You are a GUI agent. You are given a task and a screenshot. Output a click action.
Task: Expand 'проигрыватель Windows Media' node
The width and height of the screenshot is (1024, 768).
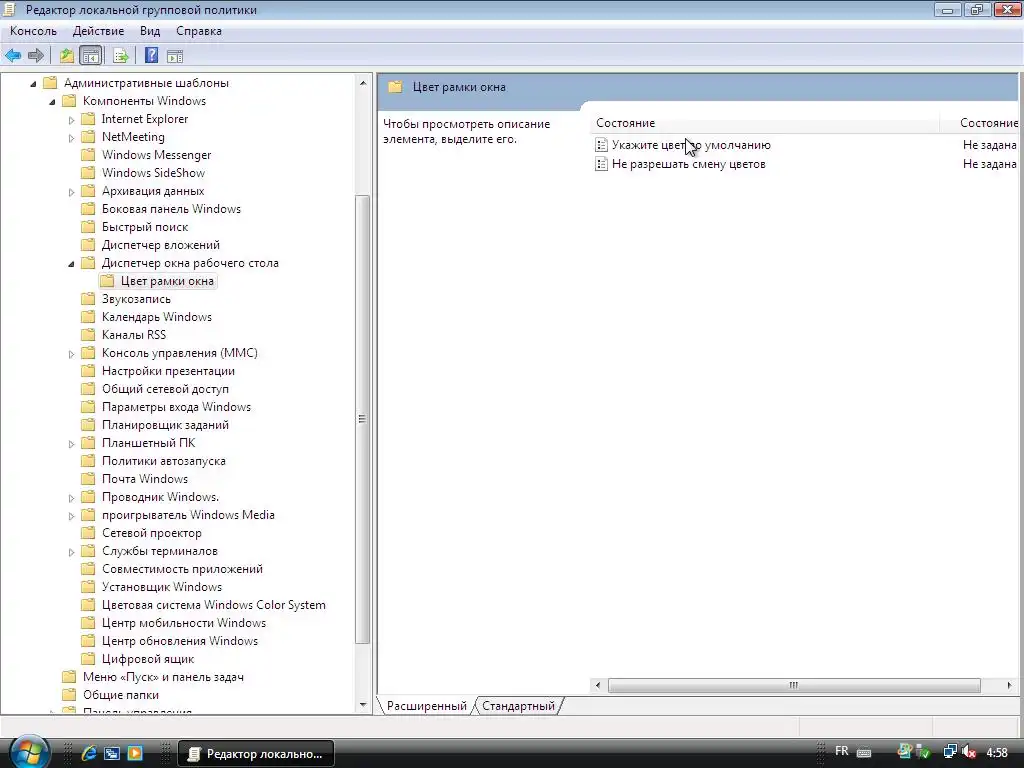click(x=71, y=516)
